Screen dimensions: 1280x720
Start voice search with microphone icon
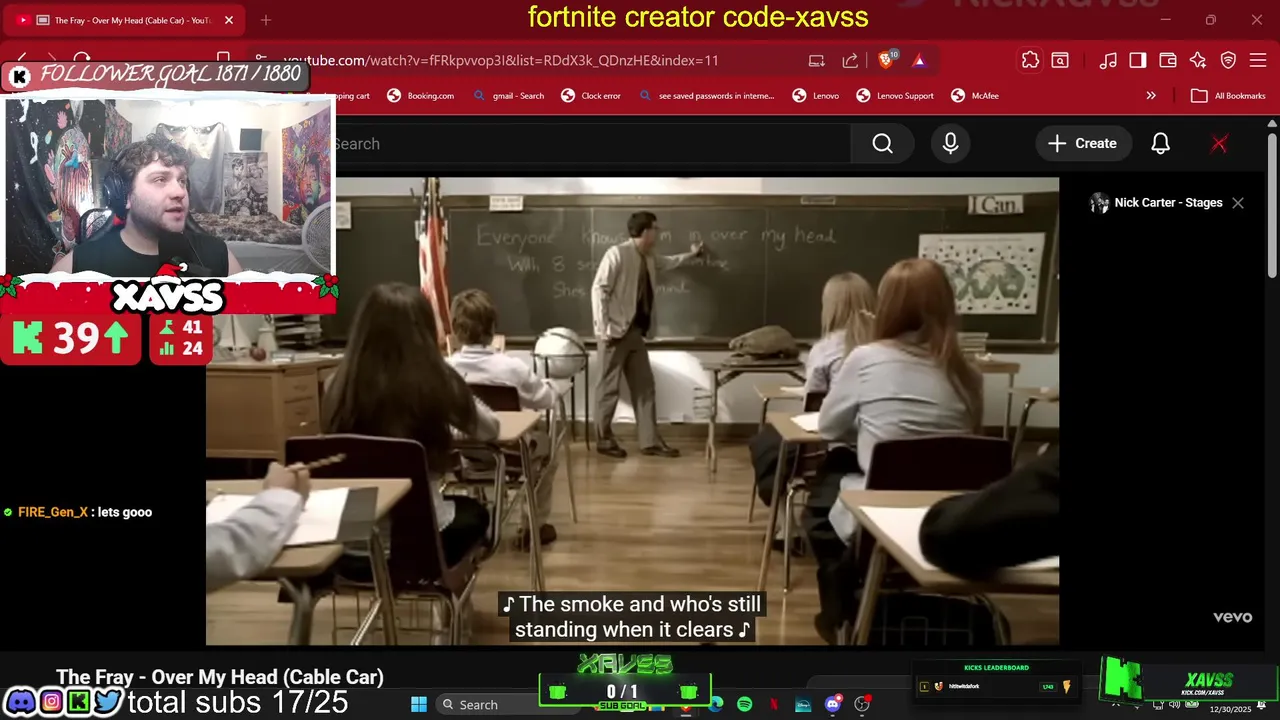tap(950, 144)
